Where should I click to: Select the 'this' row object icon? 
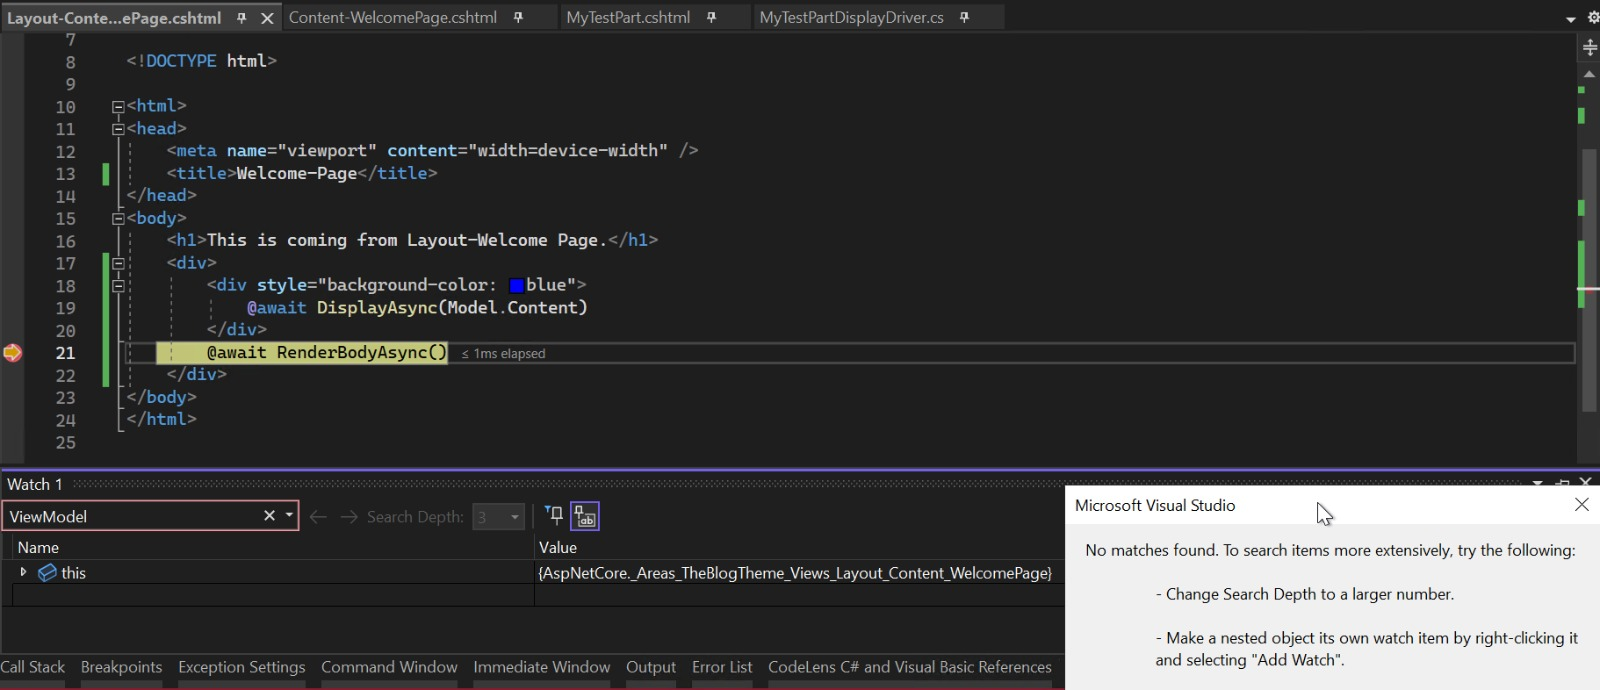(x=47, y=573)
